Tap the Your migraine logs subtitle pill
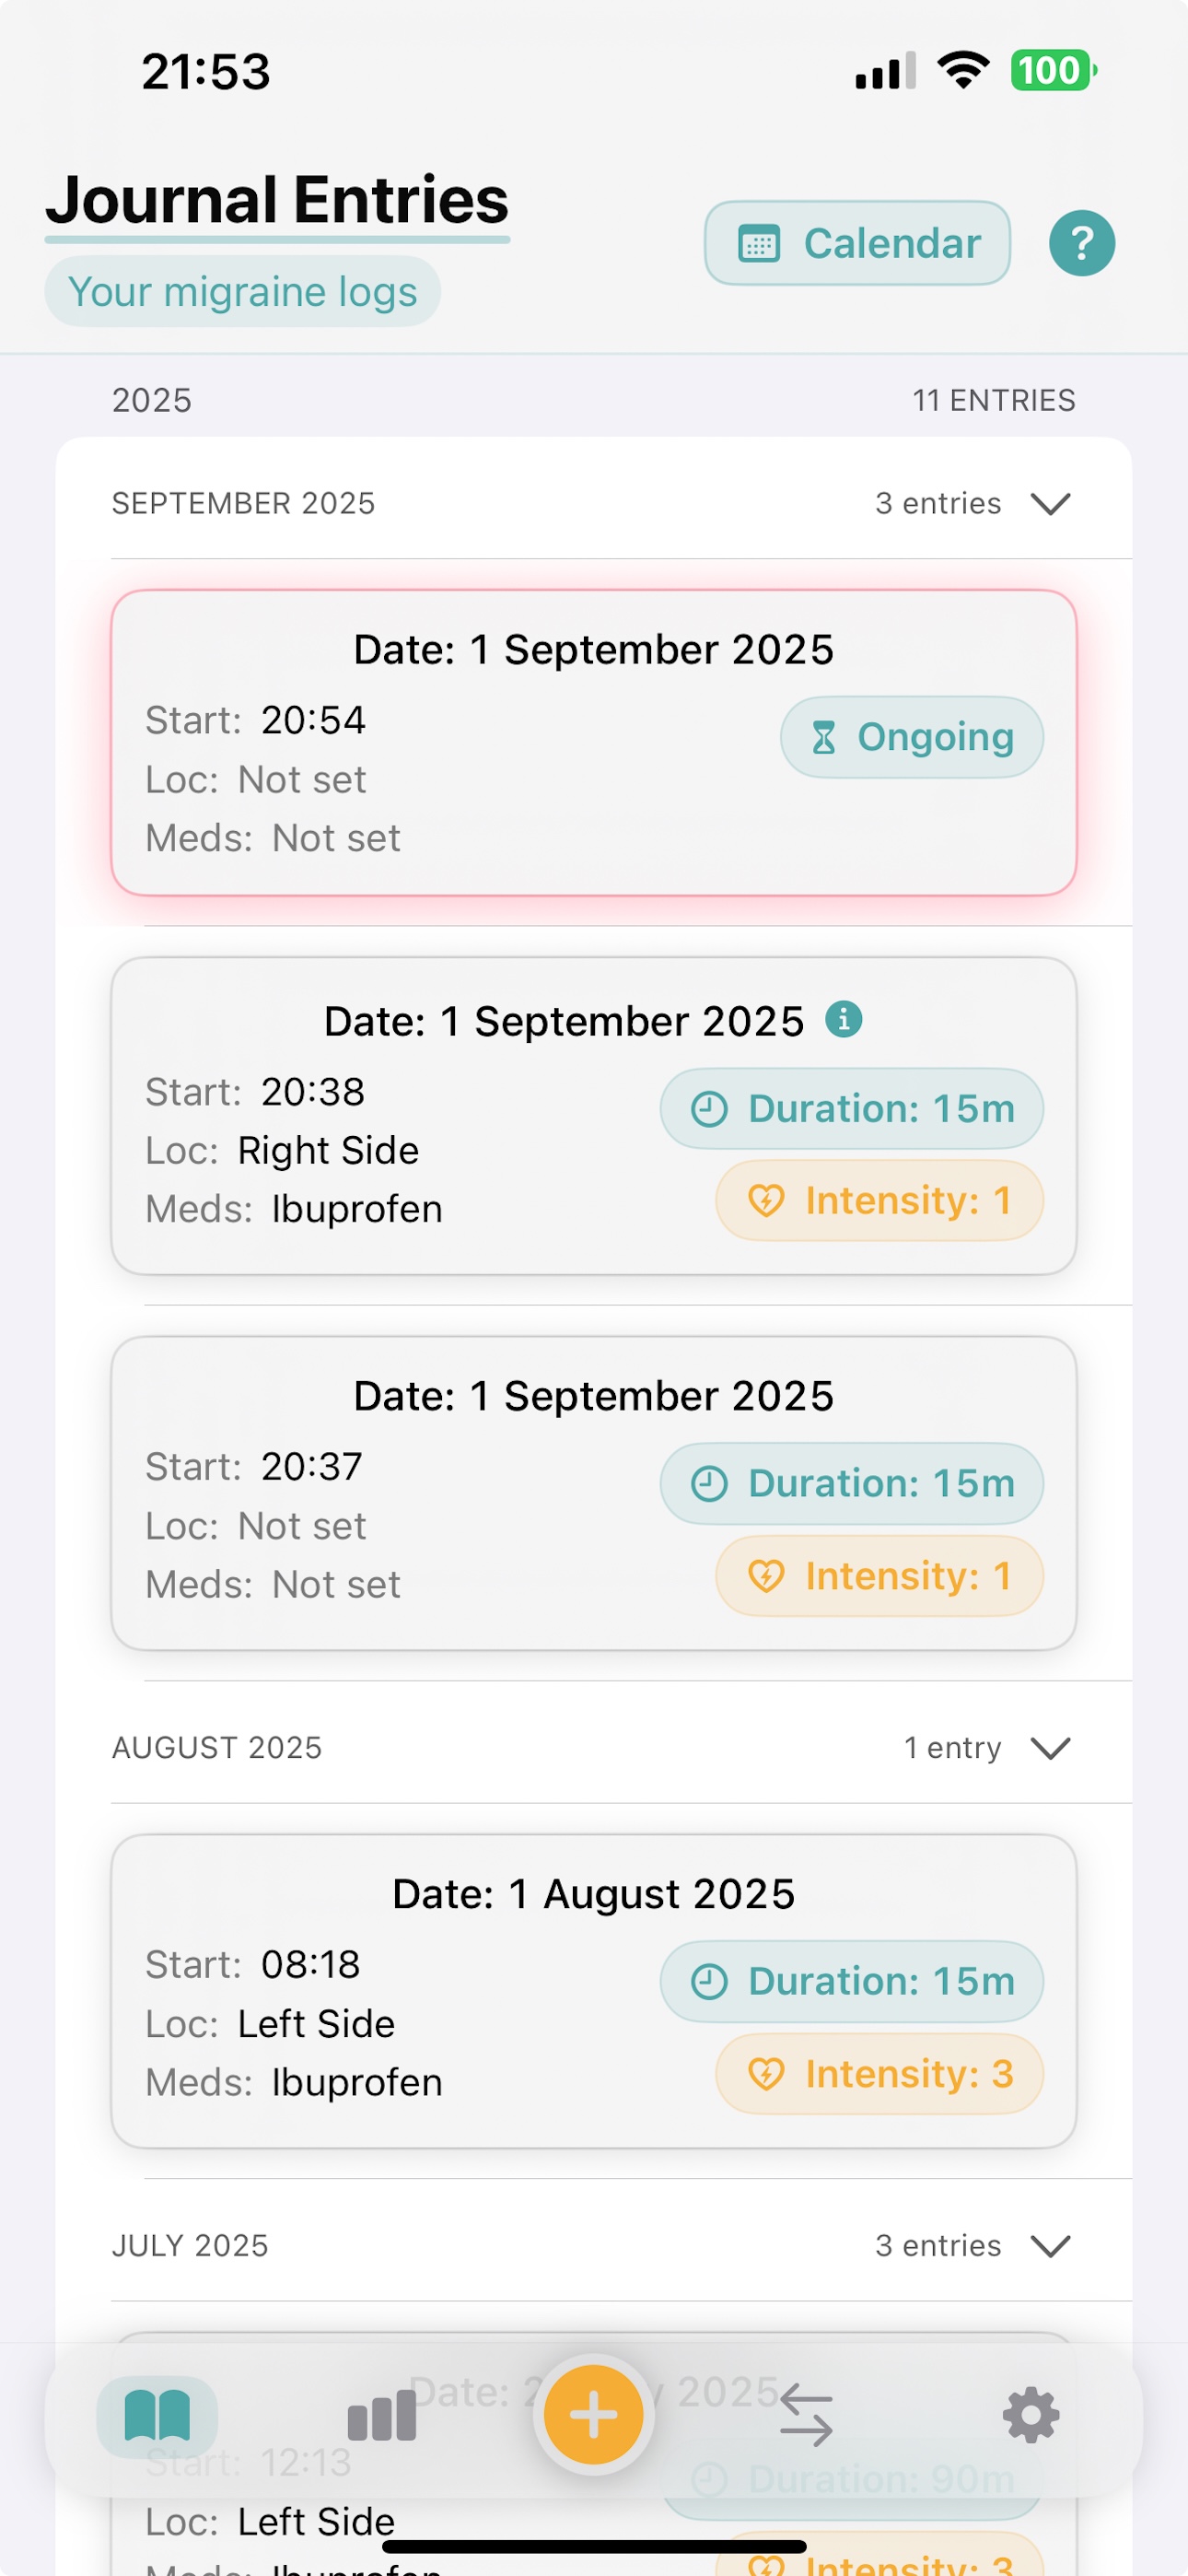The width and height of the screenshot is (1188, 2576). 242,291
